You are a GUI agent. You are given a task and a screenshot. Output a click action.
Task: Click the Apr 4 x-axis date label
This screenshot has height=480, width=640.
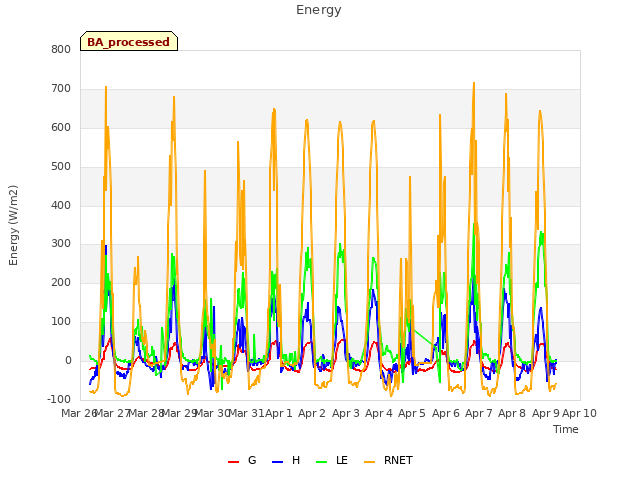point(379,413)
